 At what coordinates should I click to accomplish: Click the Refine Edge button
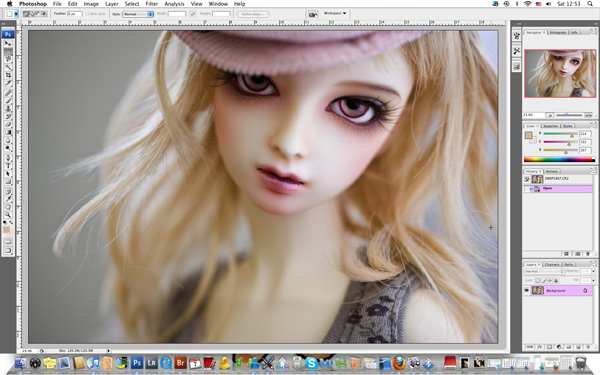point(253,14)
